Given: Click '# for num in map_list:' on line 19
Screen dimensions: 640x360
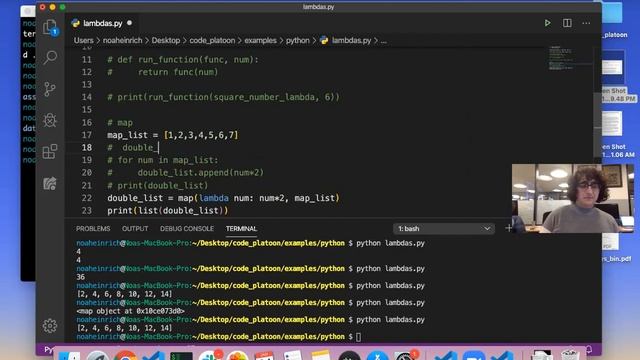Looking at the screenshot, I should point(163,160).
